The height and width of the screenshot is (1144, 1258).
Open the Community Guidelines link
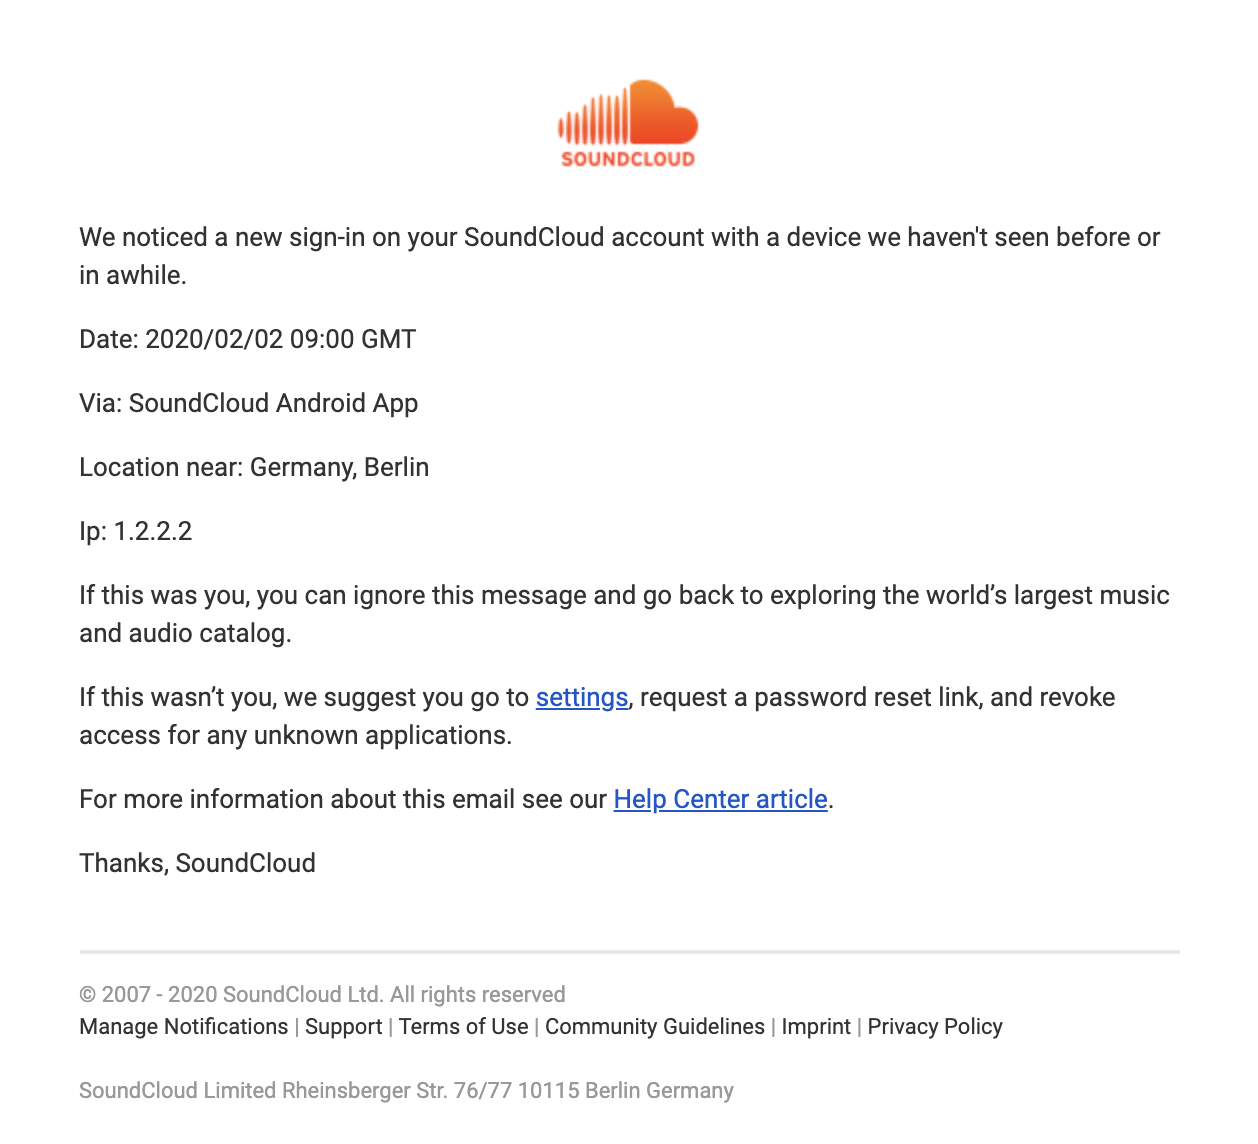(x=655, y=1027)
